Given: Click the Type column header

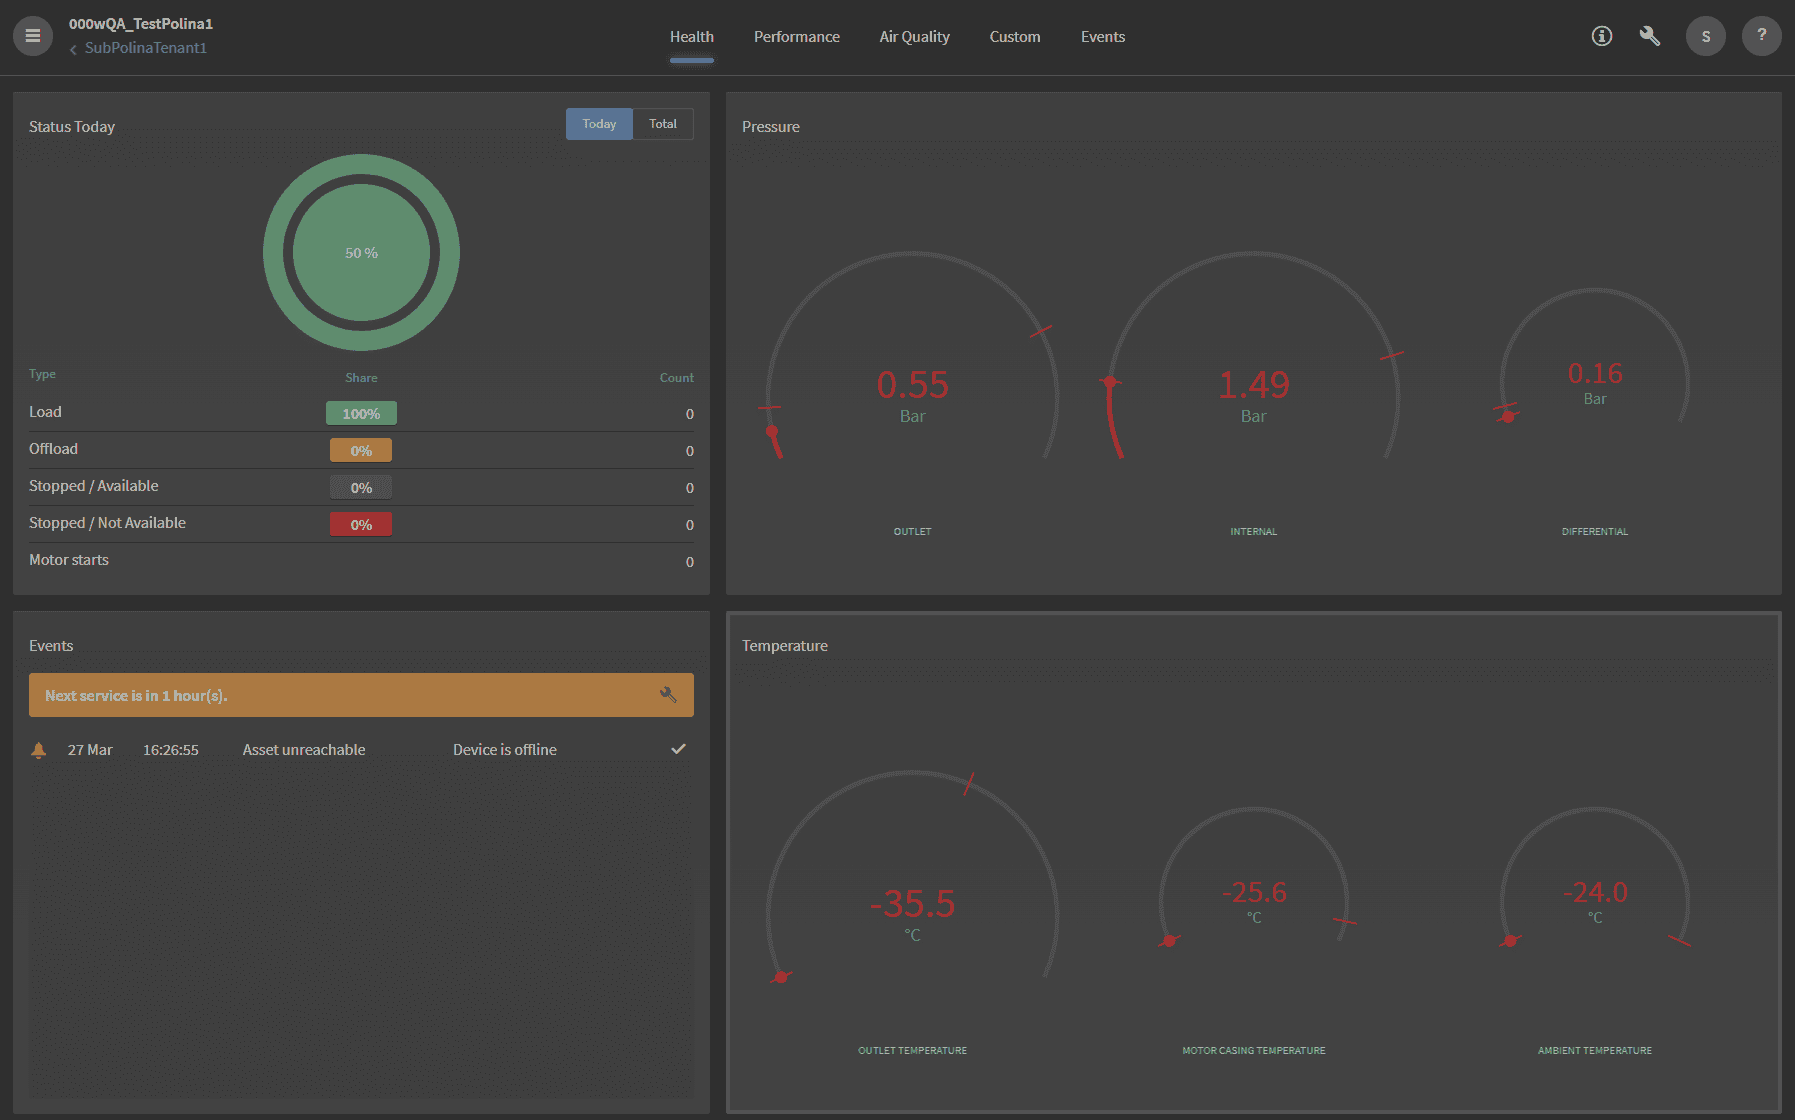Looking at the screenshot, I should coord(42,374).
